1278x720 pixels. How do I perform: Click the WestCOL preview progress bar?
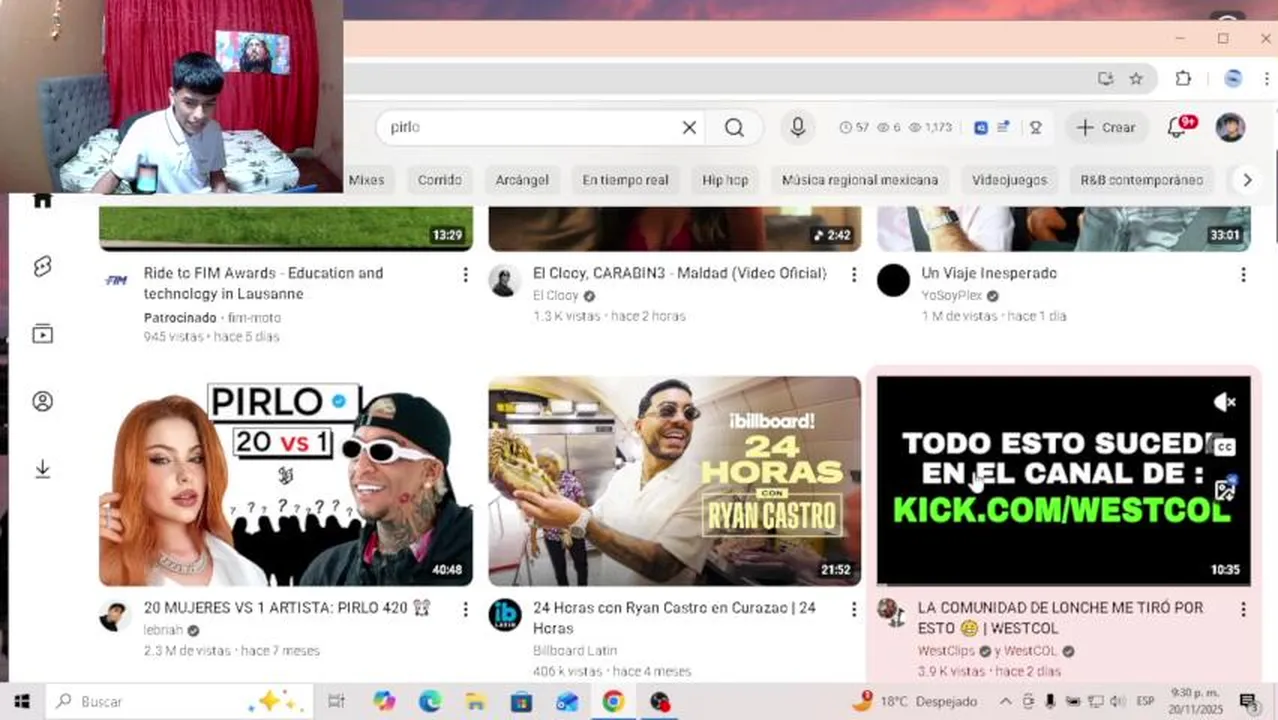click(x=1063, y=584)
